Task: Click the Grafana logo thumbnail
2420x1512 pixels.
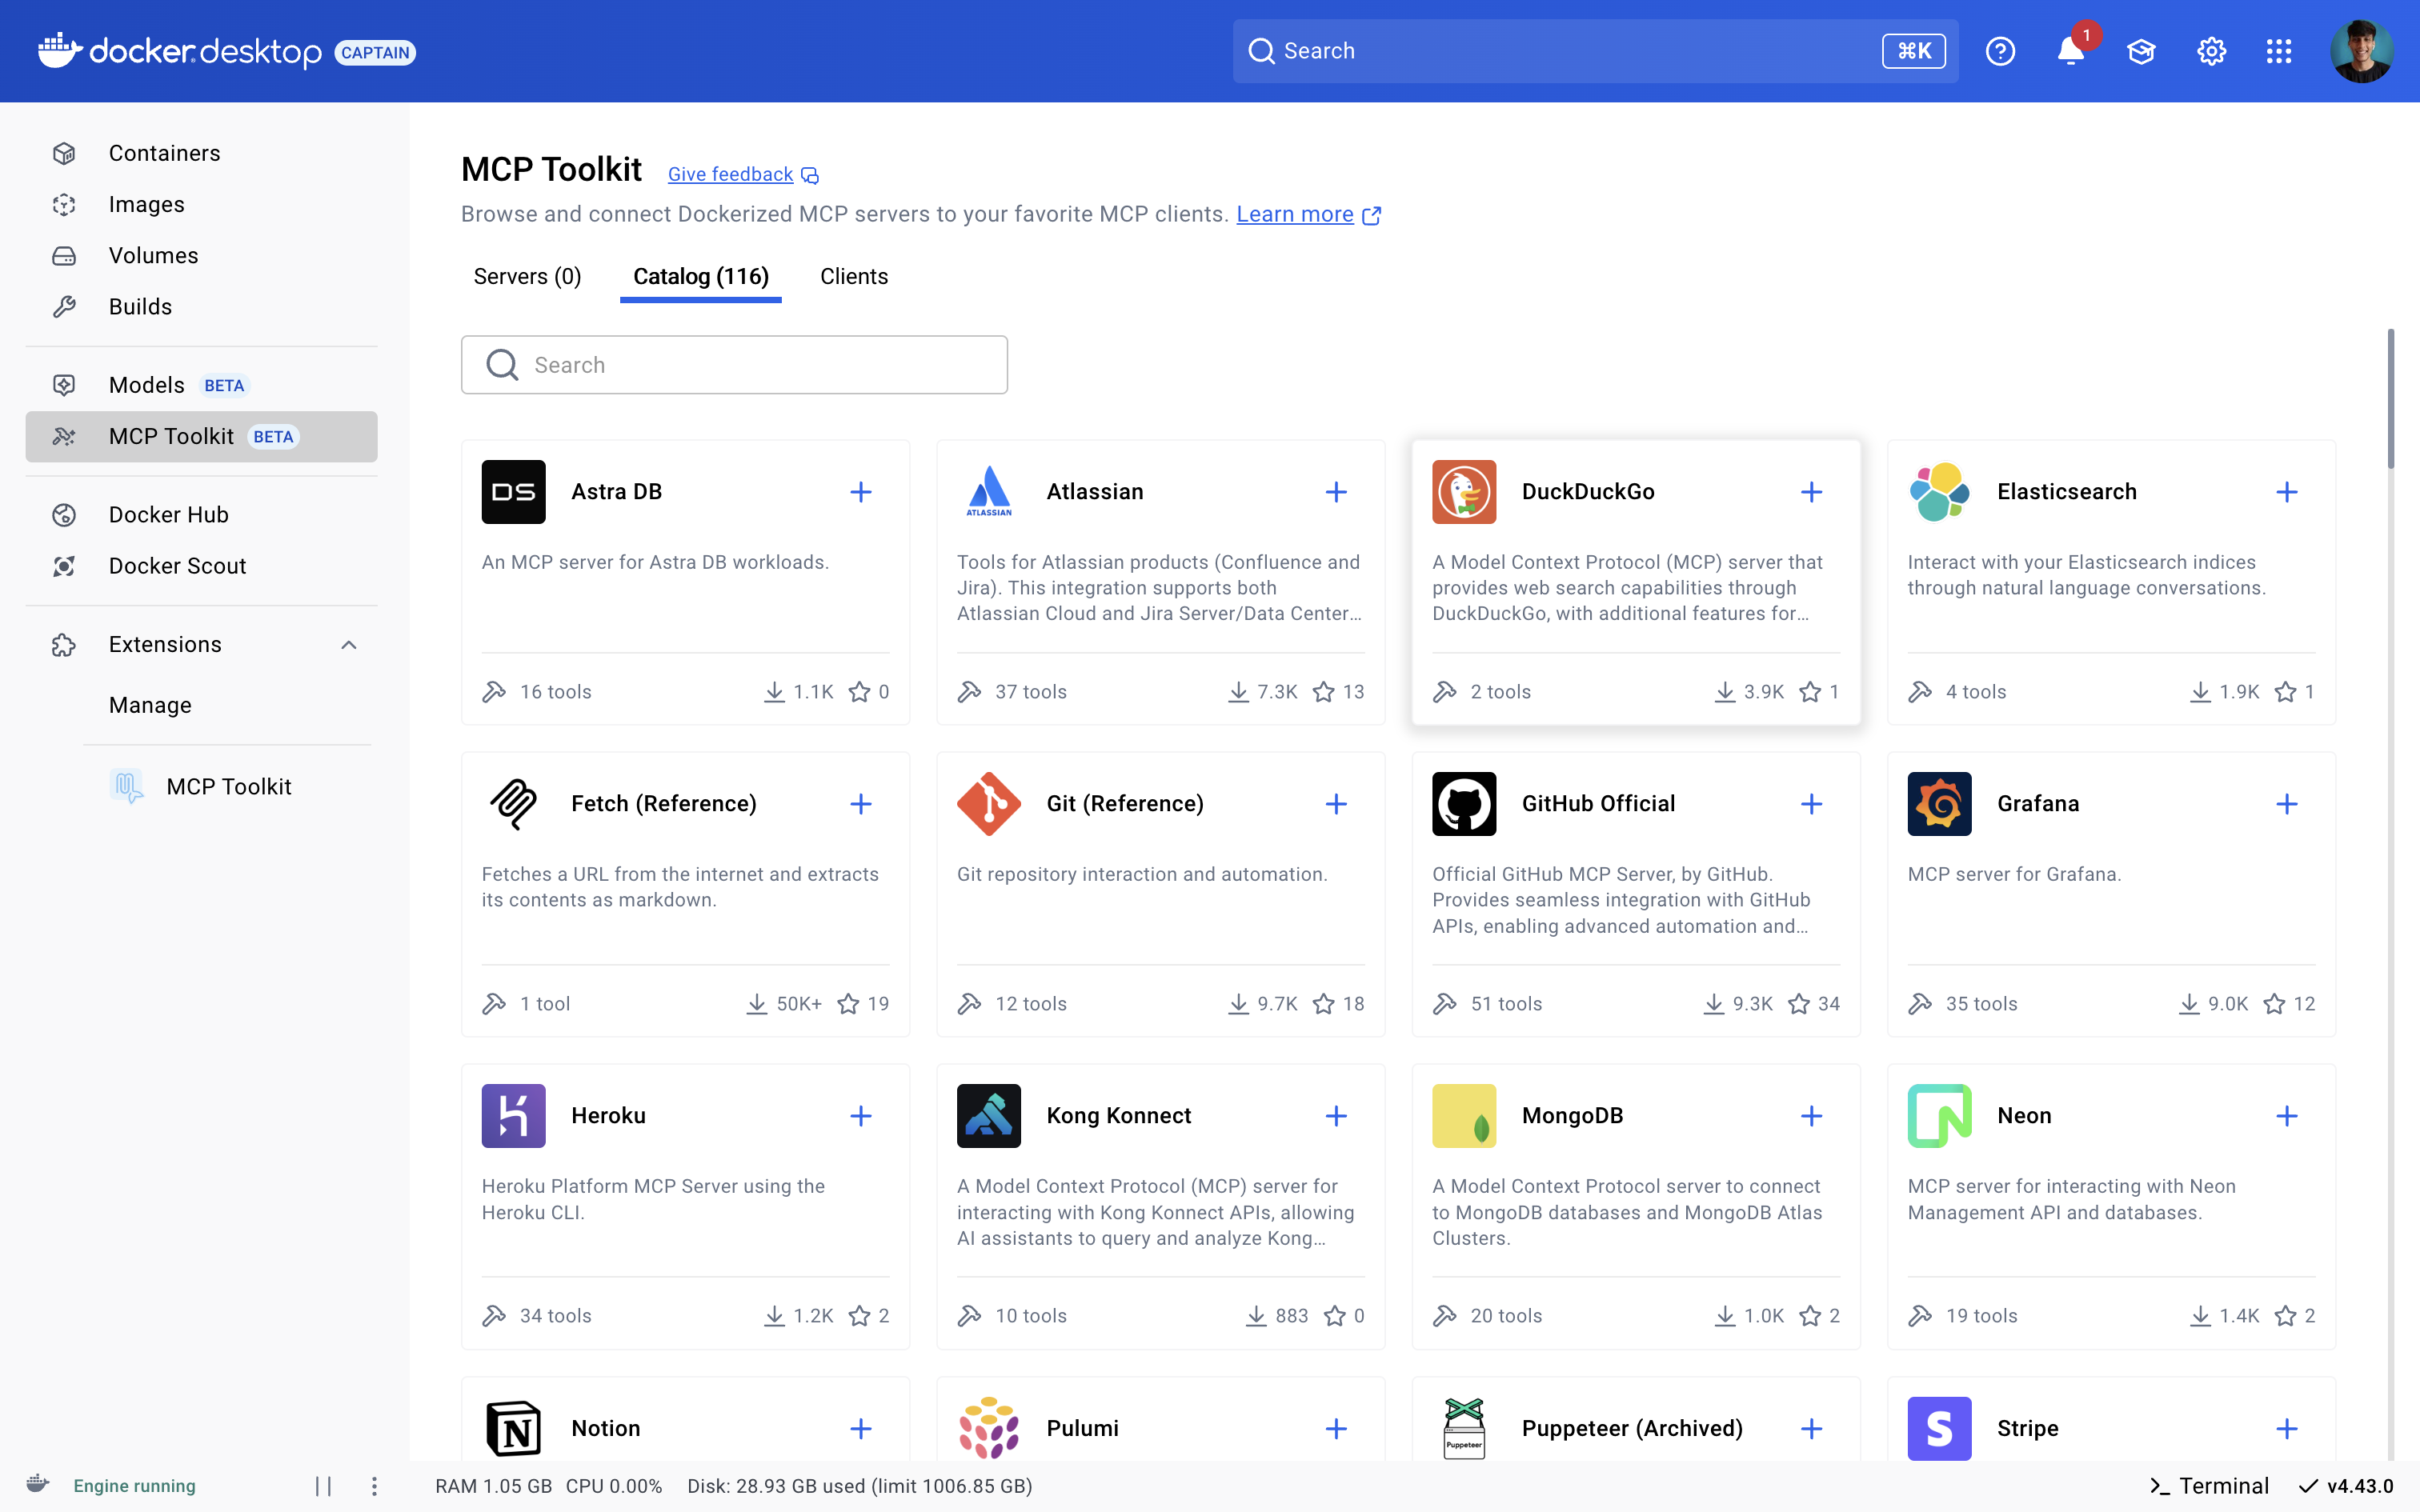Action: point(1939,804)
